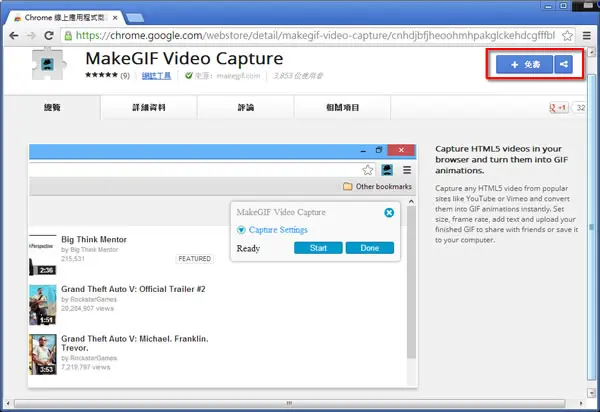Select the Chrome web store tab
600x412 pixels.
pyautogui.click(x=66, y=18)
